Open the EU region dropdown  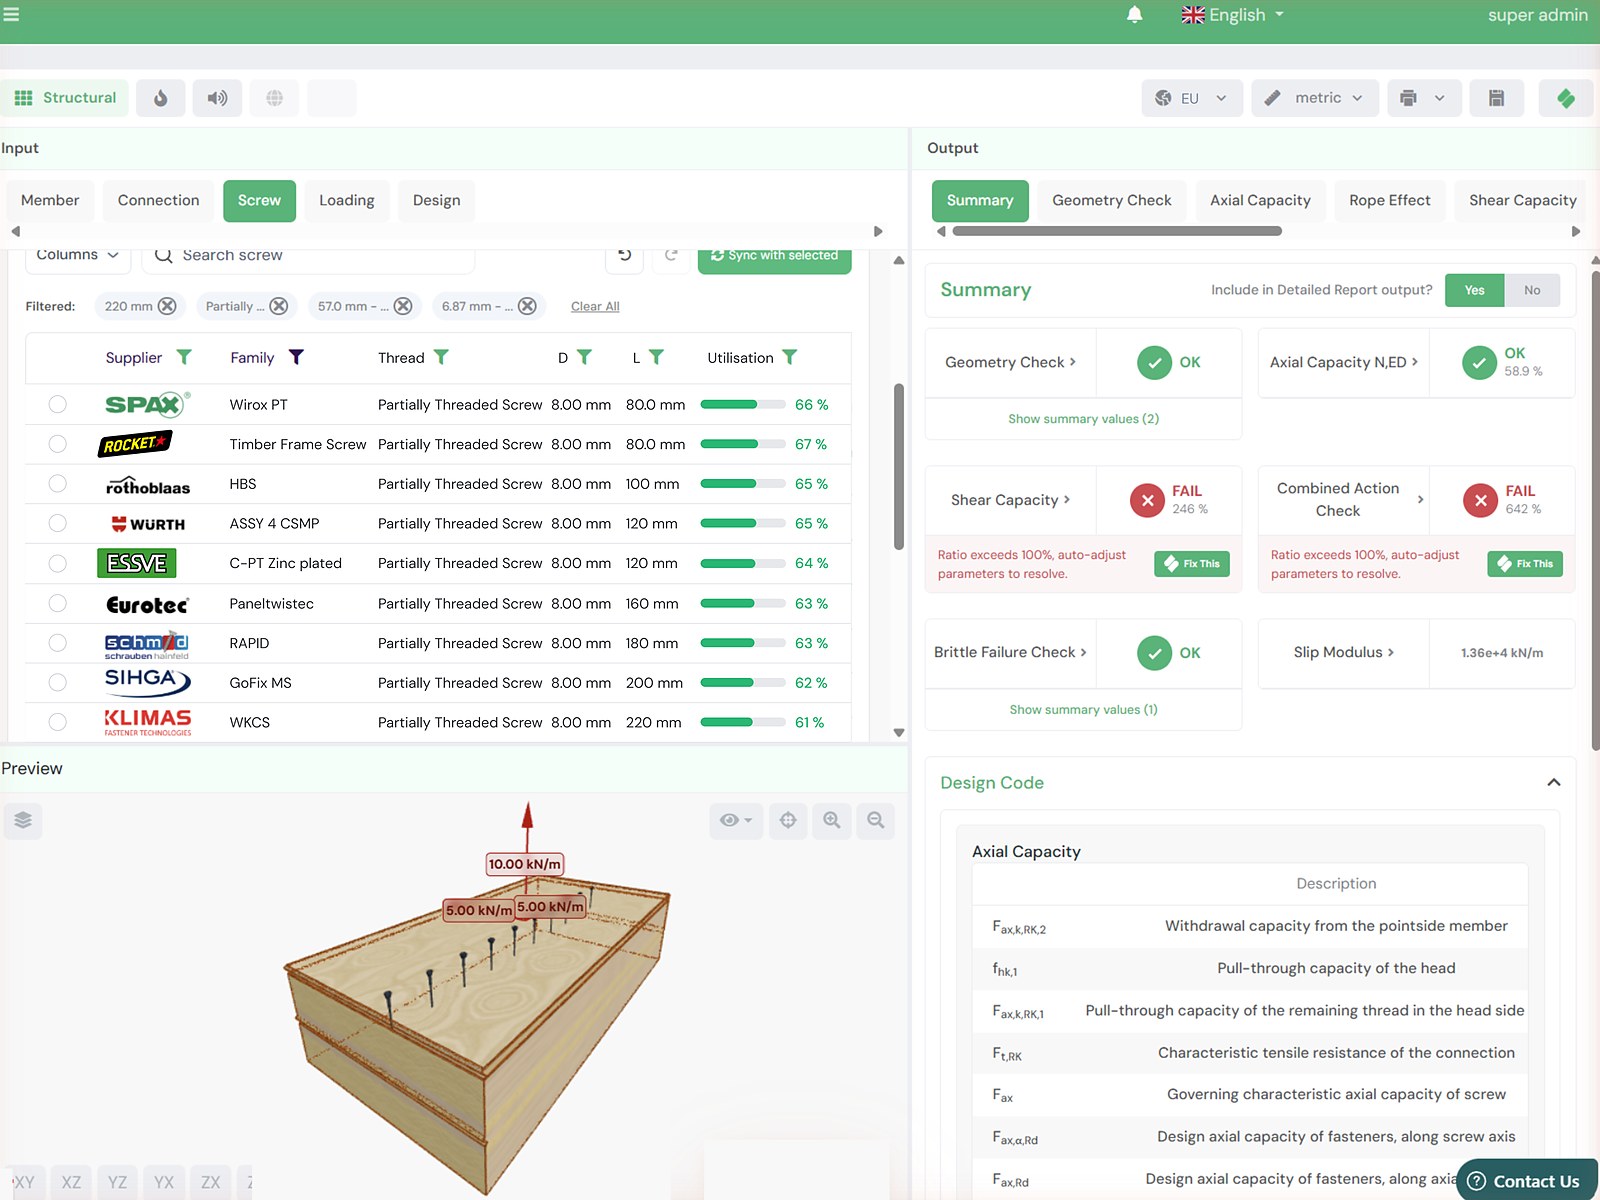[1192, 98]
